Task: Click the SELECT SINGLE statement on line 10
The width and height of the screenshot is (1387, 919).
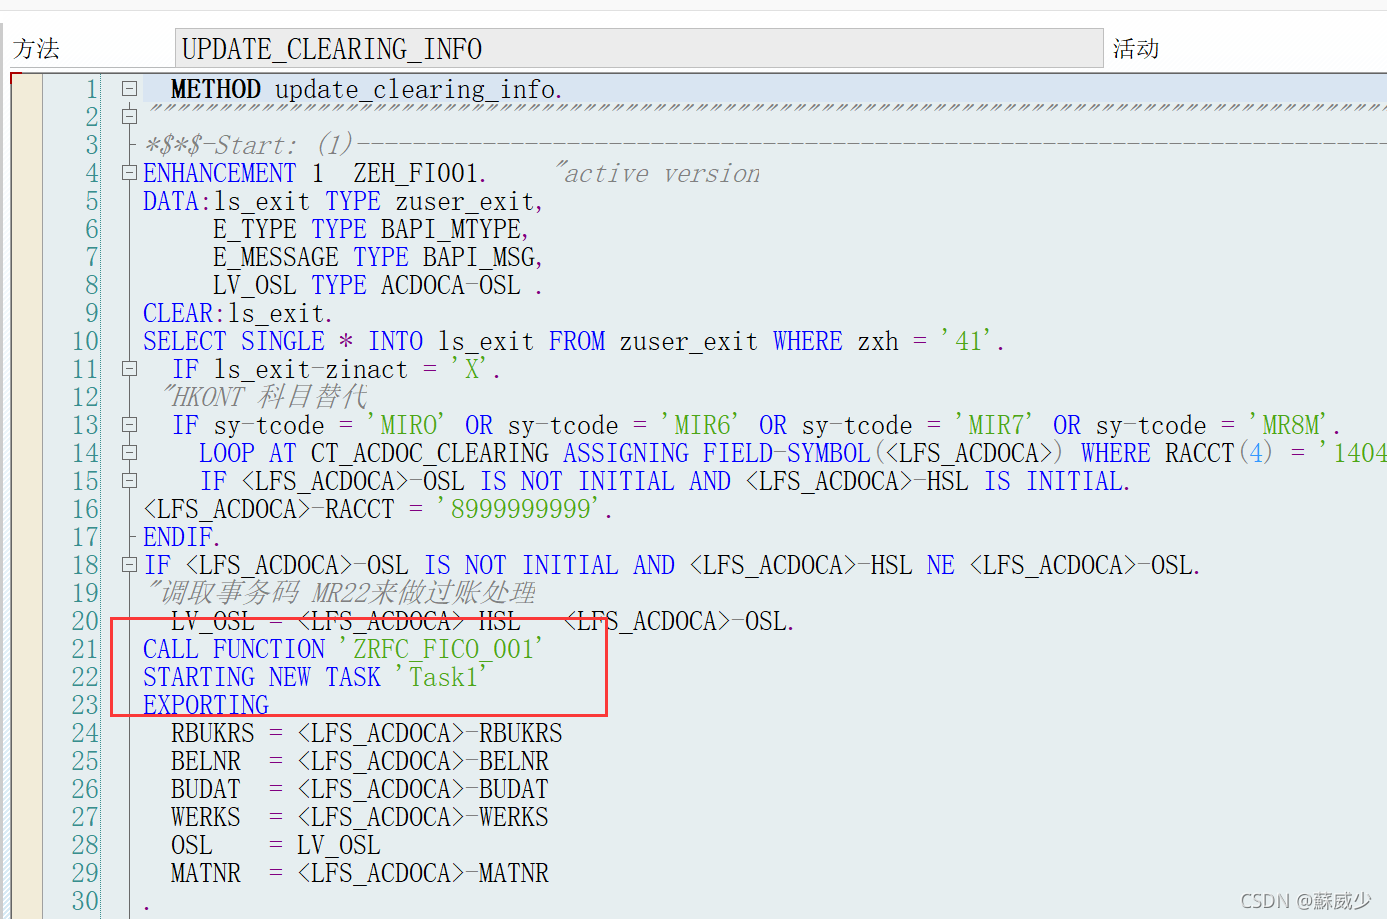Action: [573, 341]
